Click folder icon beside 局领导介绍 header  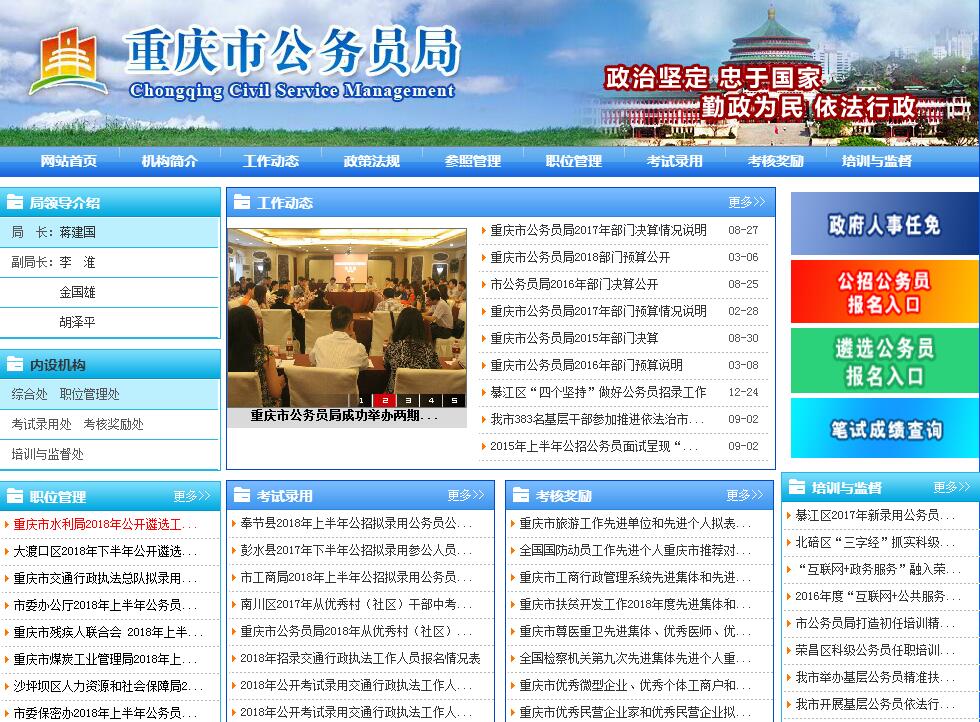tap(14, 203)
